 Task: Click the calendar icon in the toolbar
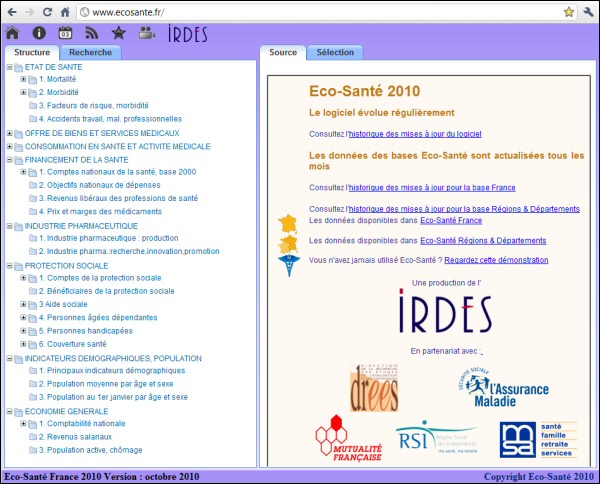coord(65,33)
